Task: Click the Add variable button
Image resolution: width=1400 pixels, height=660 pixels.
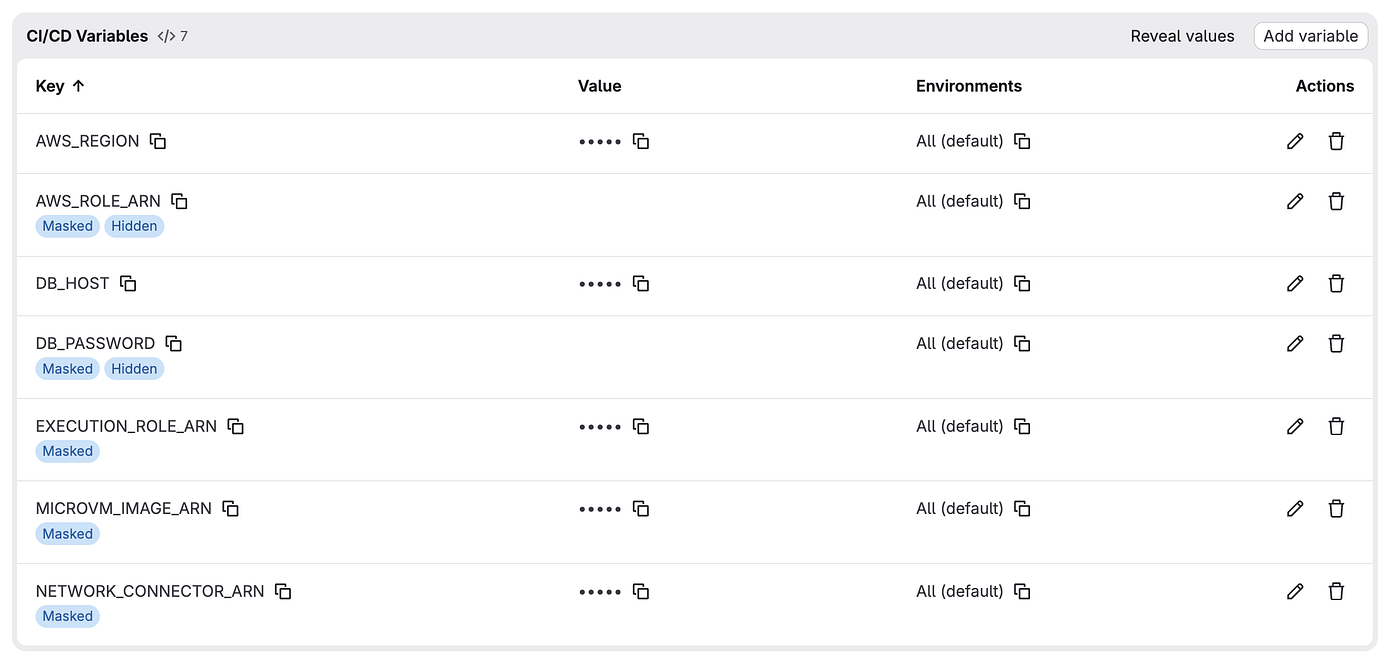Action: tap(1311, 36)
